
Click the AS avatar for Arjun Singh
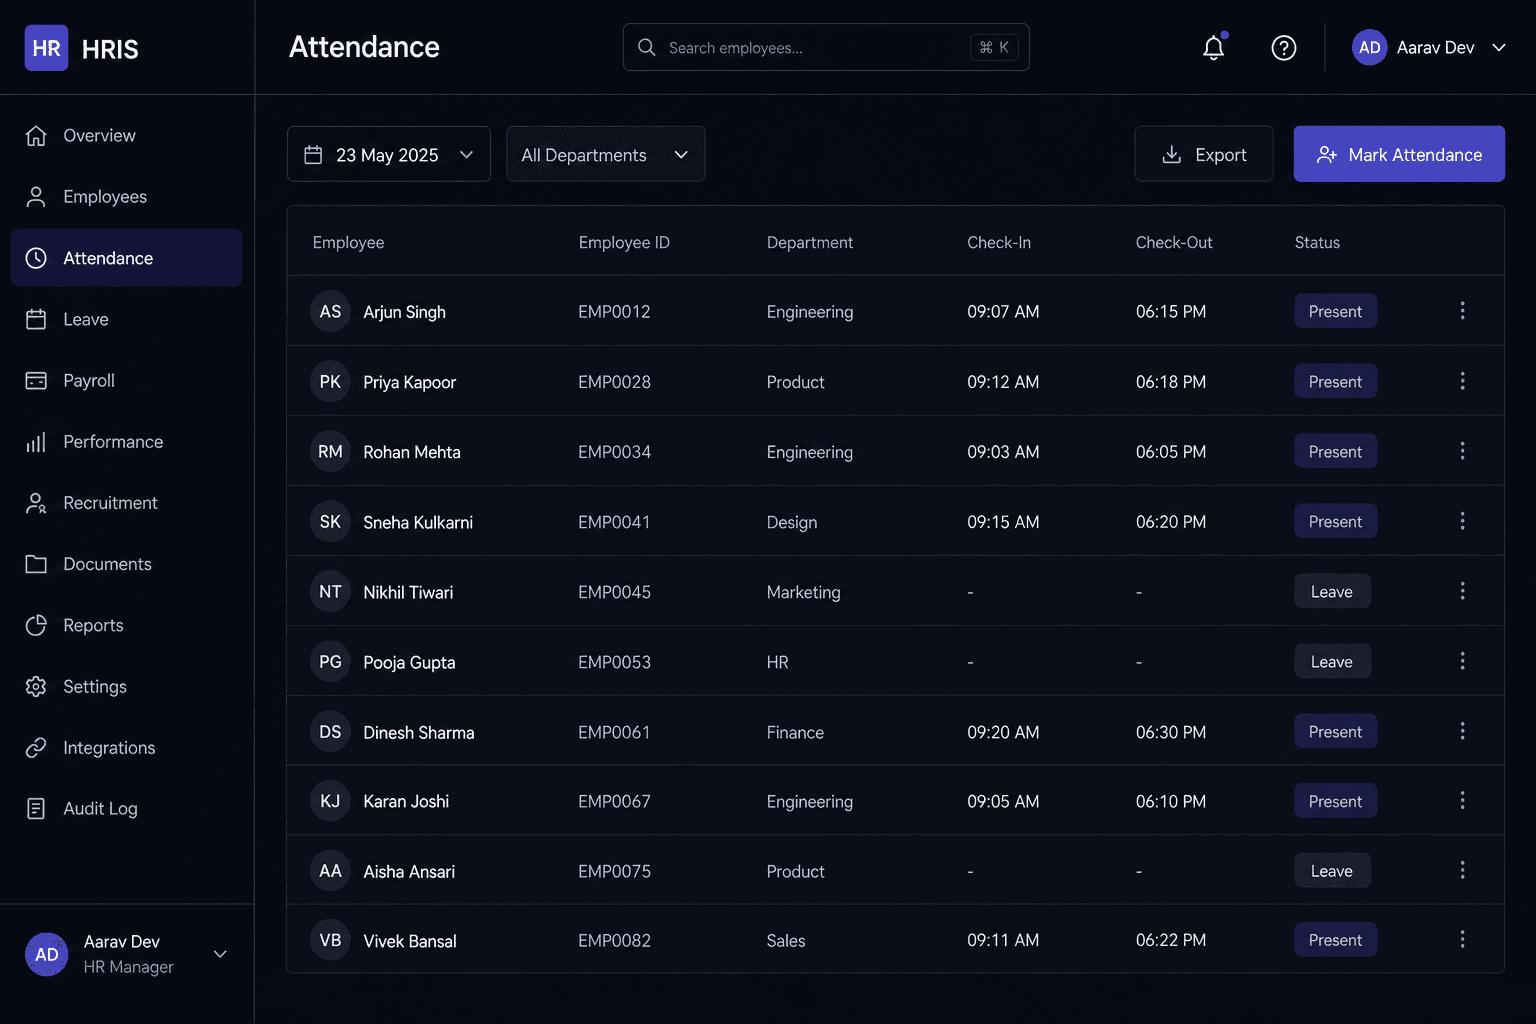pos(330,311)
